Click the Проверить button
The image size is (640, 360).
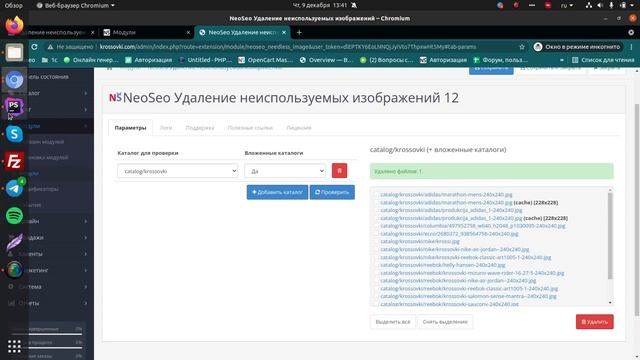pyautogui.click(x=332, y=192)
